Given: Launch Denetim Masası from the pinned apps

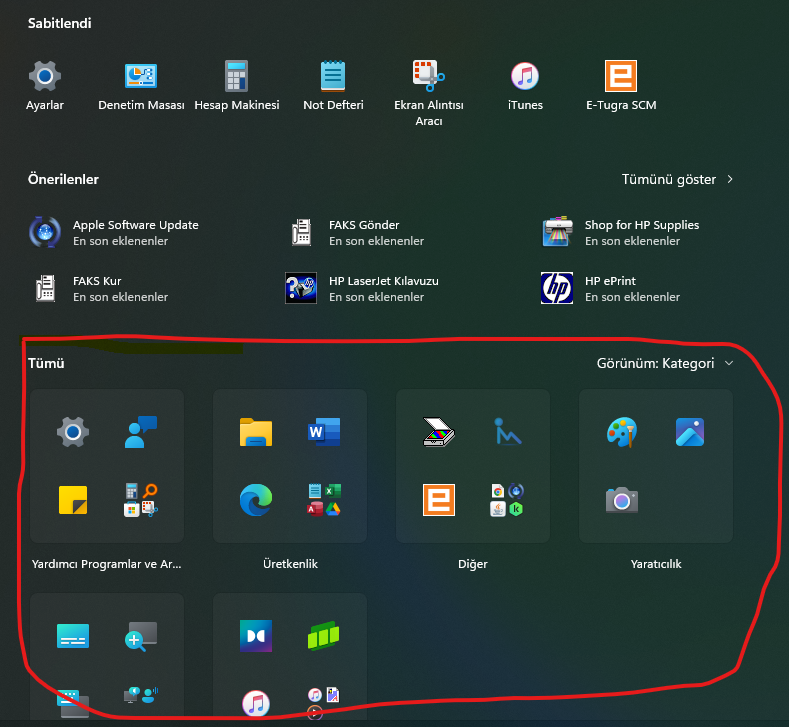Looking at the screenshot, I should tap(141, 86).
